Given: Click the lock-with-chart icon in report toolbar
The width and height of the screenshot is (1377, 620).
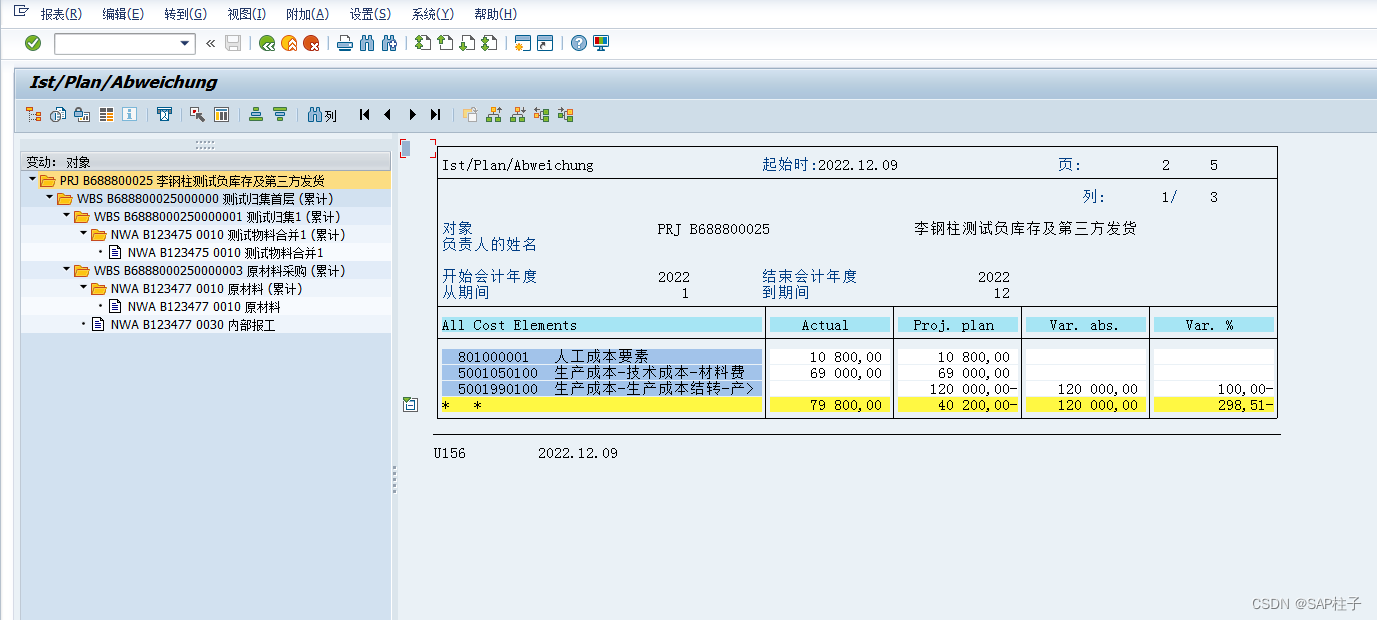Looking at the screenshot, I should [x=82, y=115].
